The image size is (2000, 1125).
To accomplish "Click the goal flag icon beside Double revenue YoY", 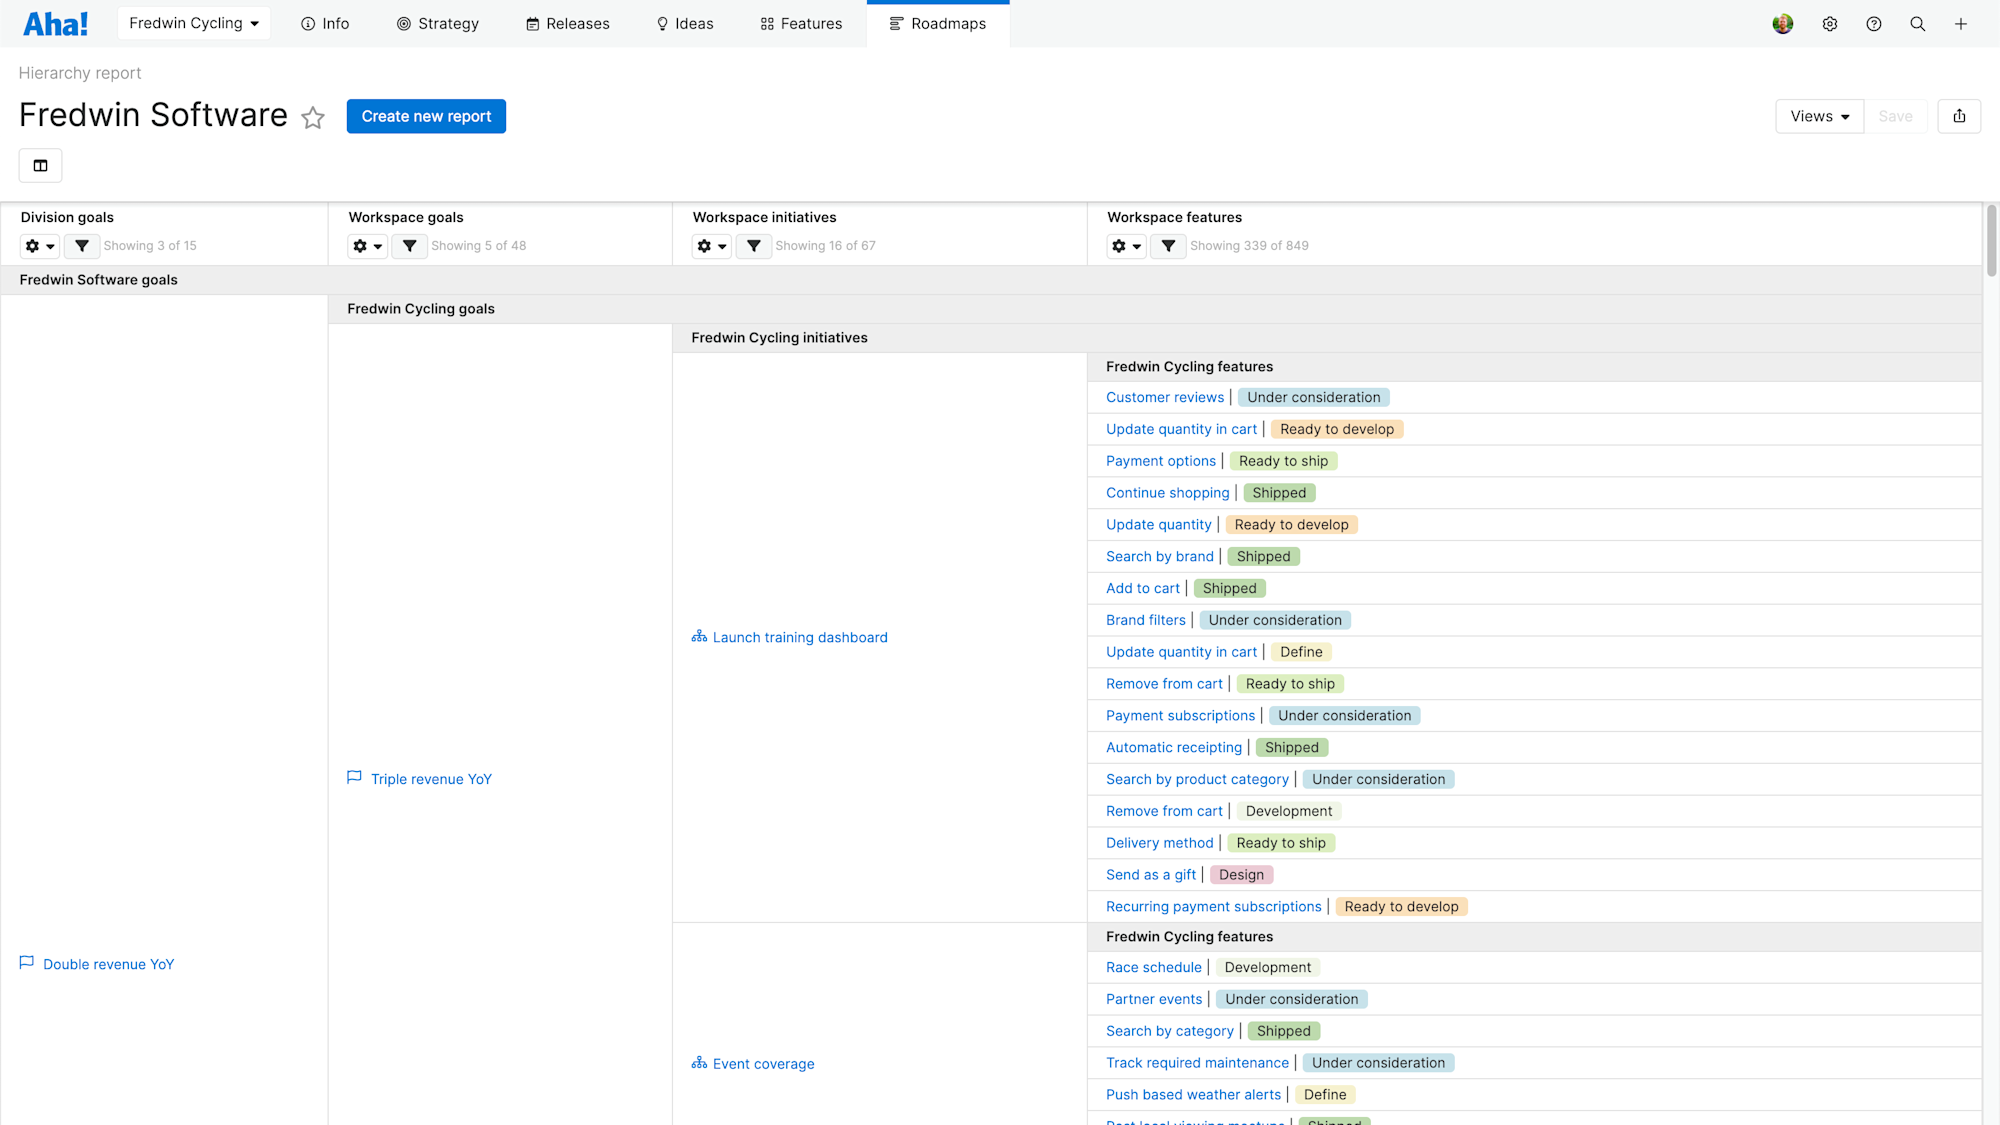I will point(27,963).
